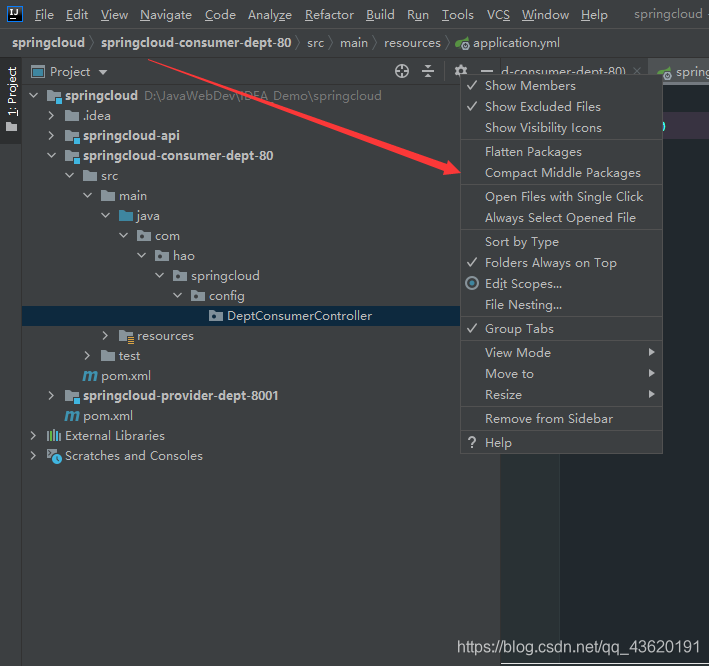709x666 pixels.
Task: Click the Project view window icon beside the Project label
Action: [38, 71]
